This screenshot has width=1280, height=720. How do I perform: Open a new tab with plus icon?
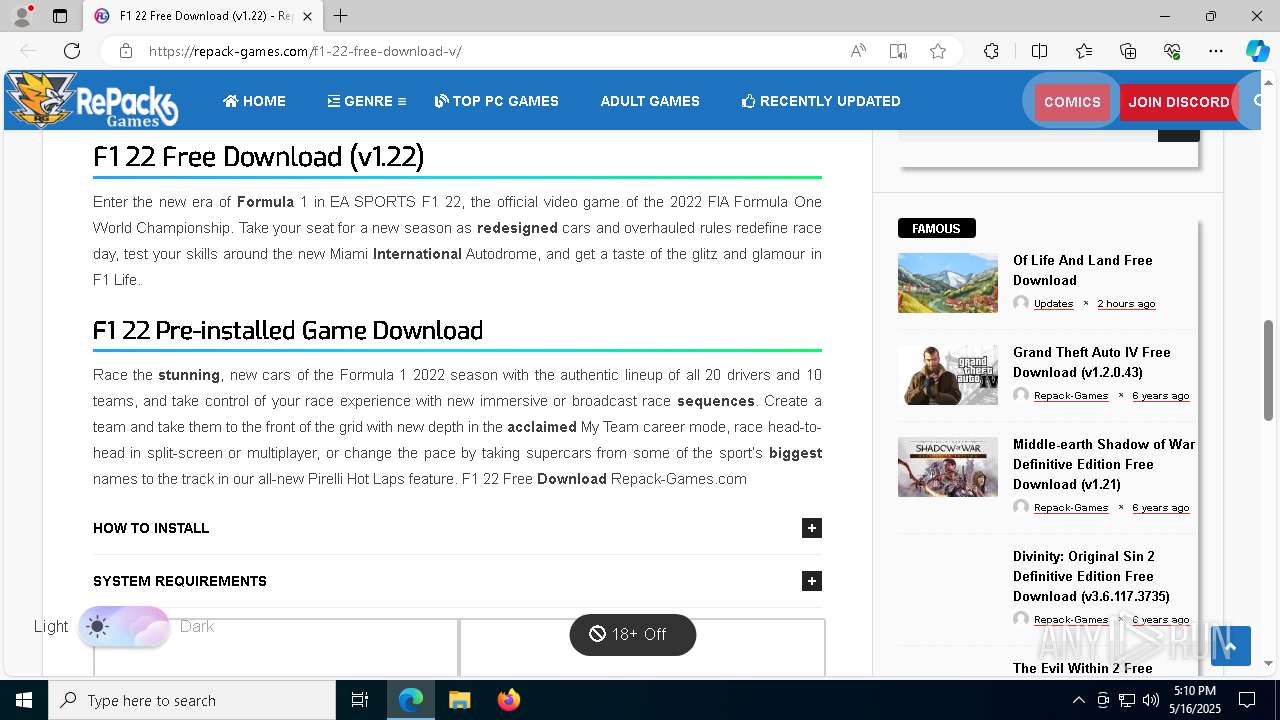341,16
